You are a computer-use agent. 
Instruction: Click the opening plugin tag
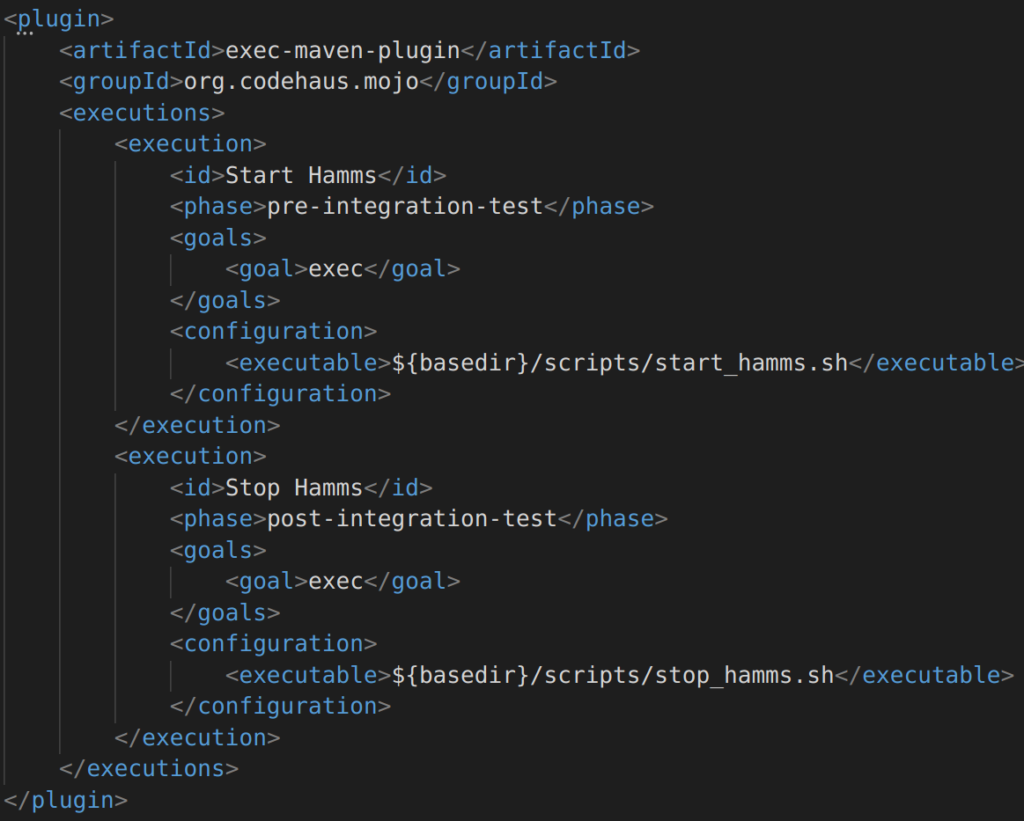pos(59,18)
